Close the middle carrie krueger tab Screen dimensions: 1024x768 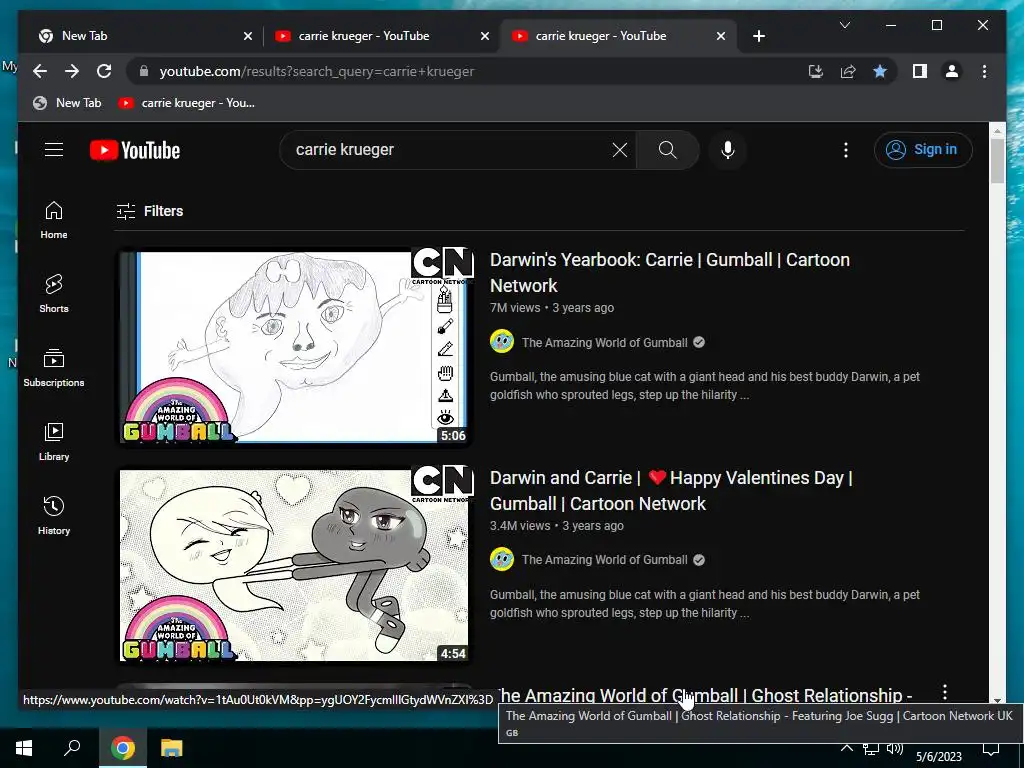485,37
